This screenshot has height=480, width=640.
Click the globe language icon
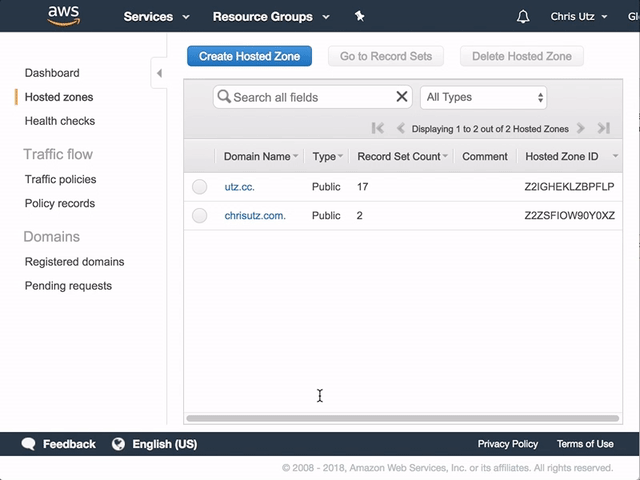click(x=118, y=444)
